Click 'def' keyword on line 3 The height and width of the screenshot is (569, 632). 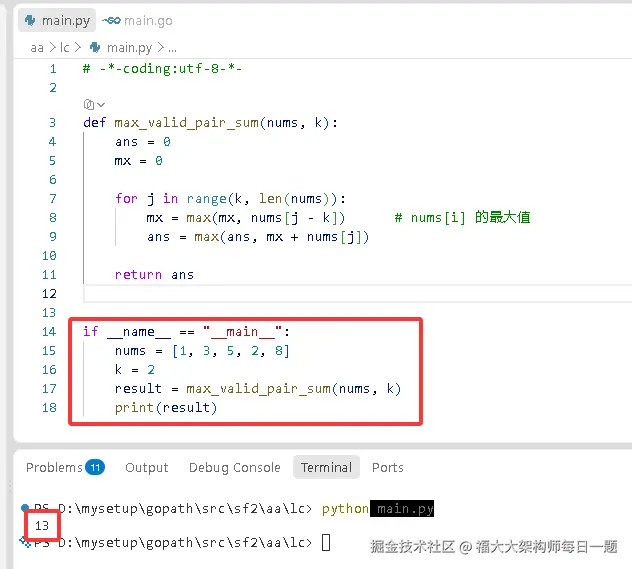[95, 122]
